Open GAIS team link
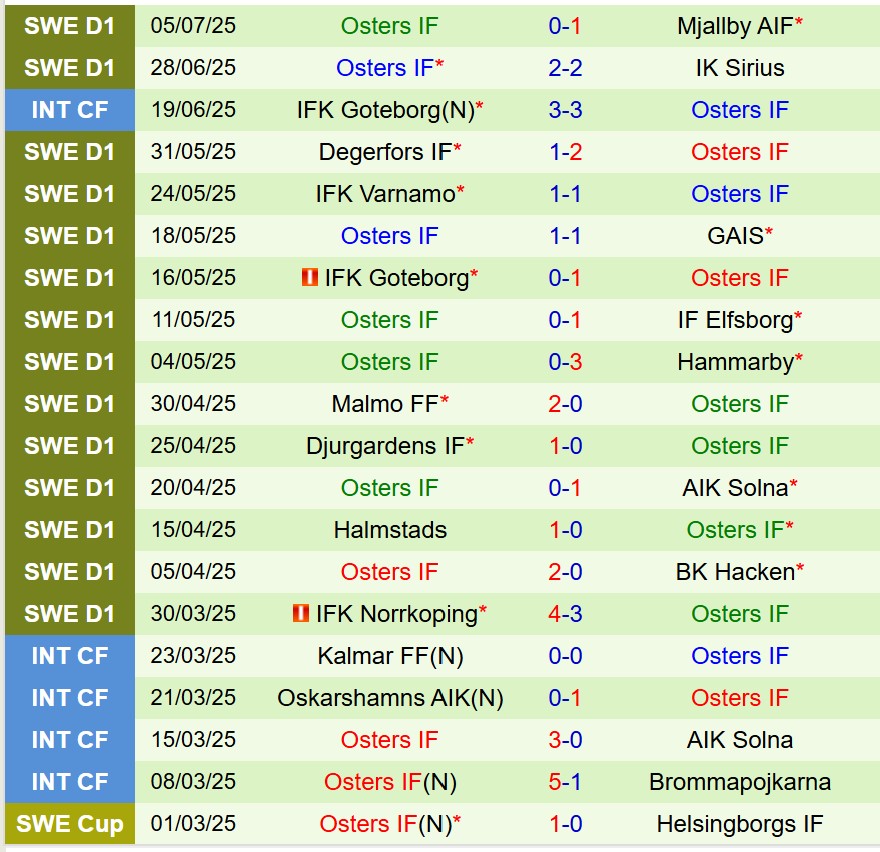The height and width of the screenshot is (852, 880). tap(736, 236)
